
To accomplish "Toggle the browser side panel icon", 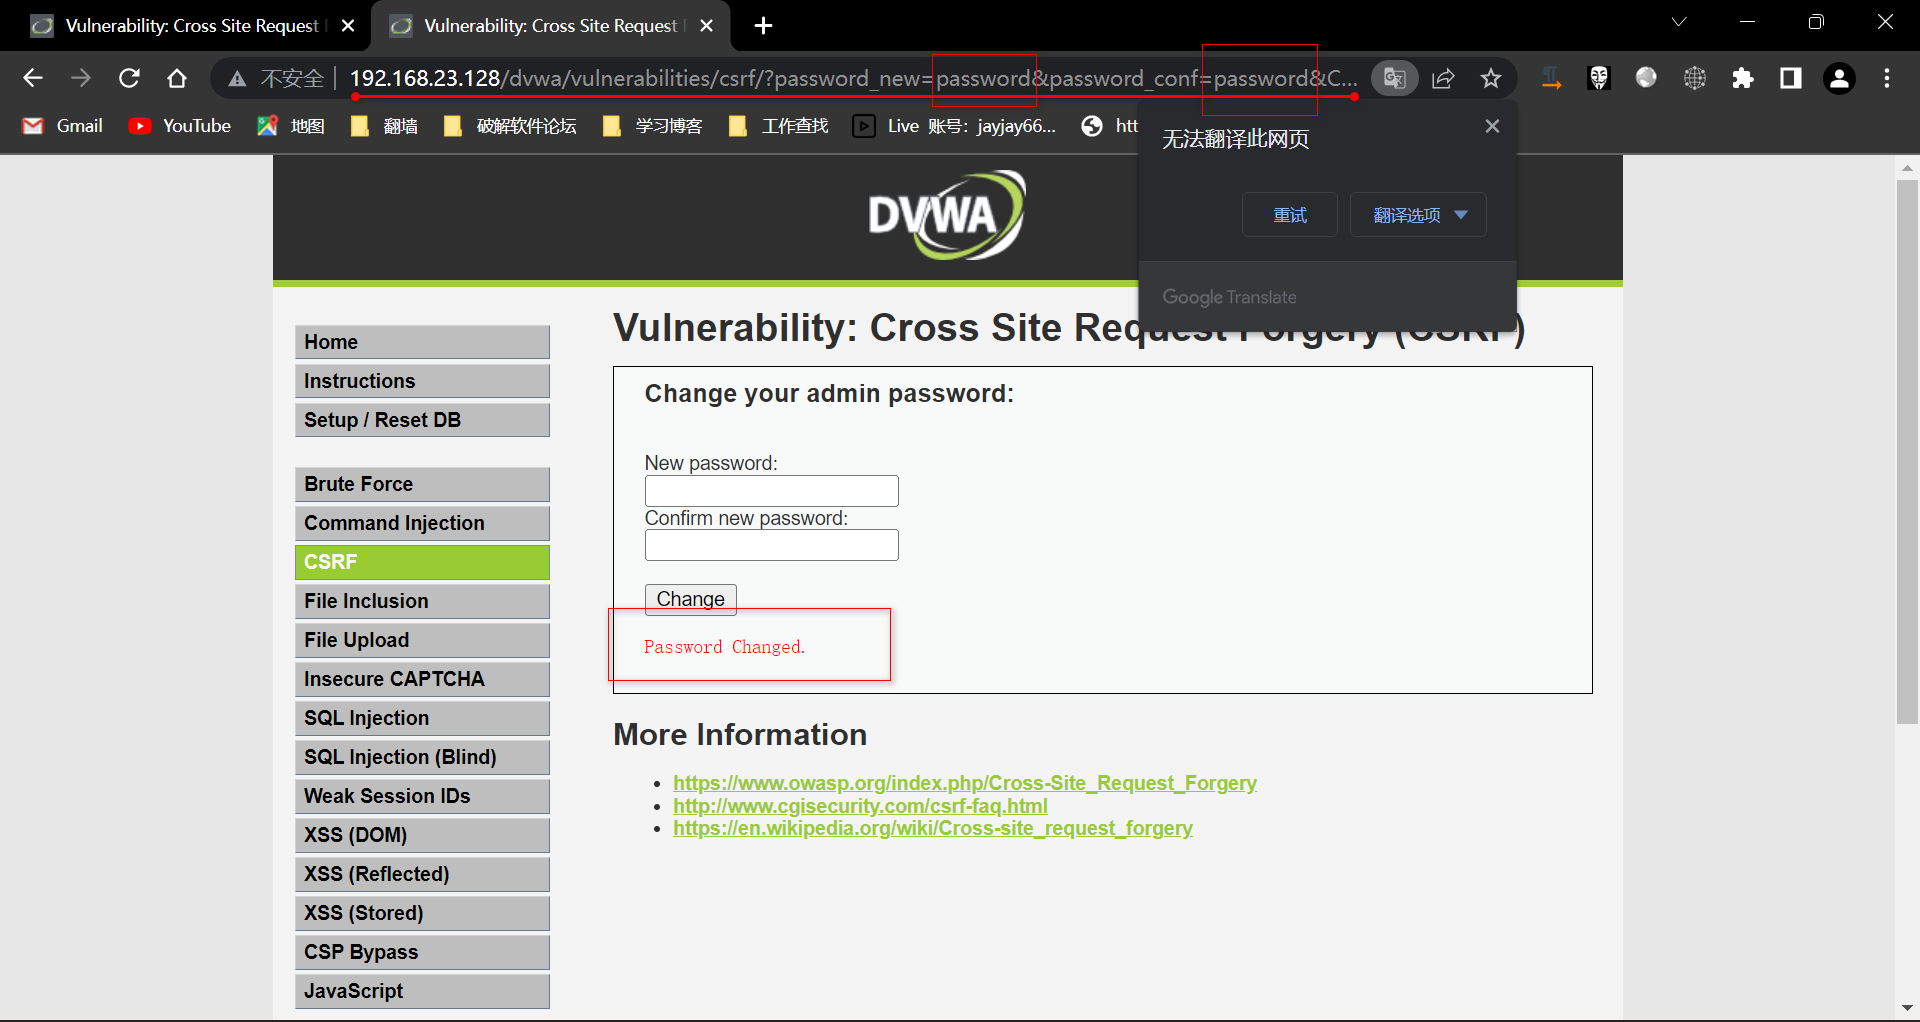I will [x=1791, y=78].
